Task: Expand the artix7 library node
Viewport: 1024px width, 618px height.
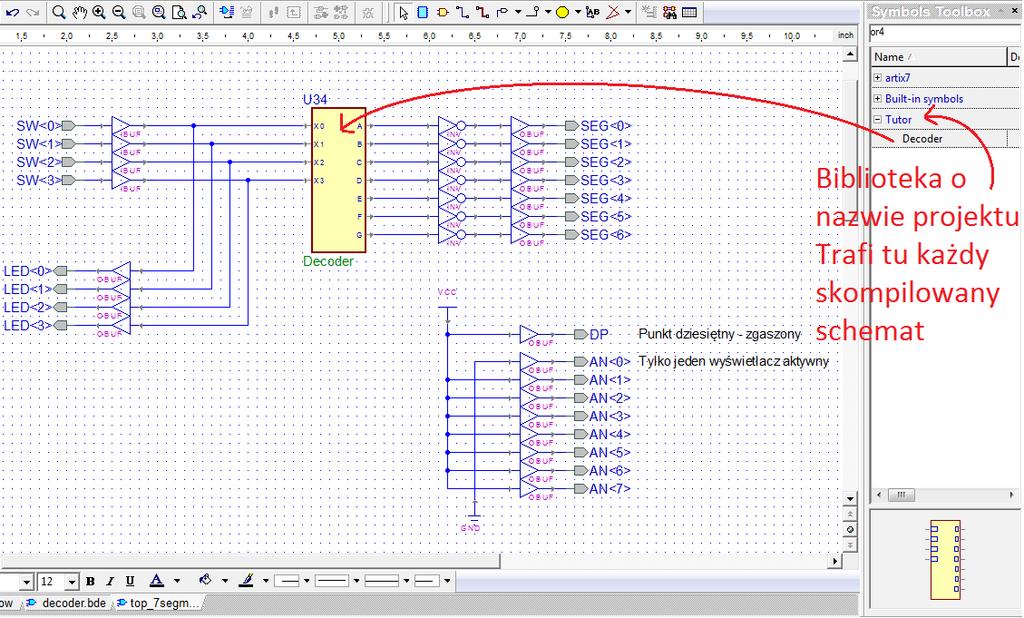Action: click(x=878, y=78)
